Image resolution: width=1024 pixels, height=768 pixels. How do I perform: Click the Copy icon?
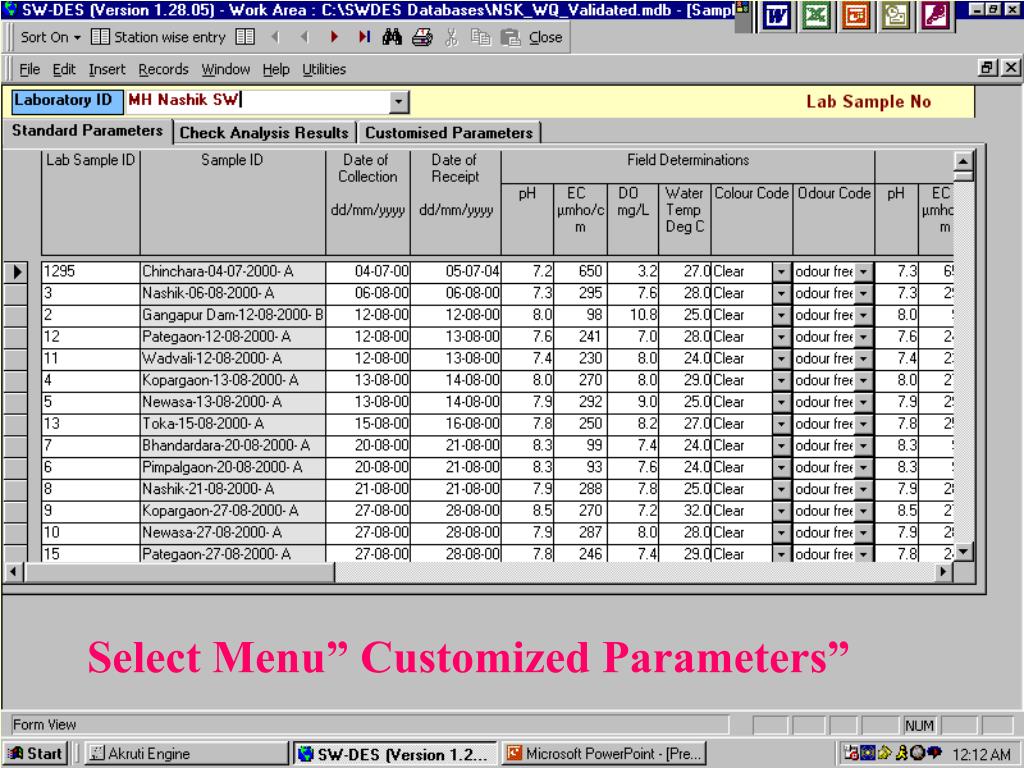click(481, 37)
